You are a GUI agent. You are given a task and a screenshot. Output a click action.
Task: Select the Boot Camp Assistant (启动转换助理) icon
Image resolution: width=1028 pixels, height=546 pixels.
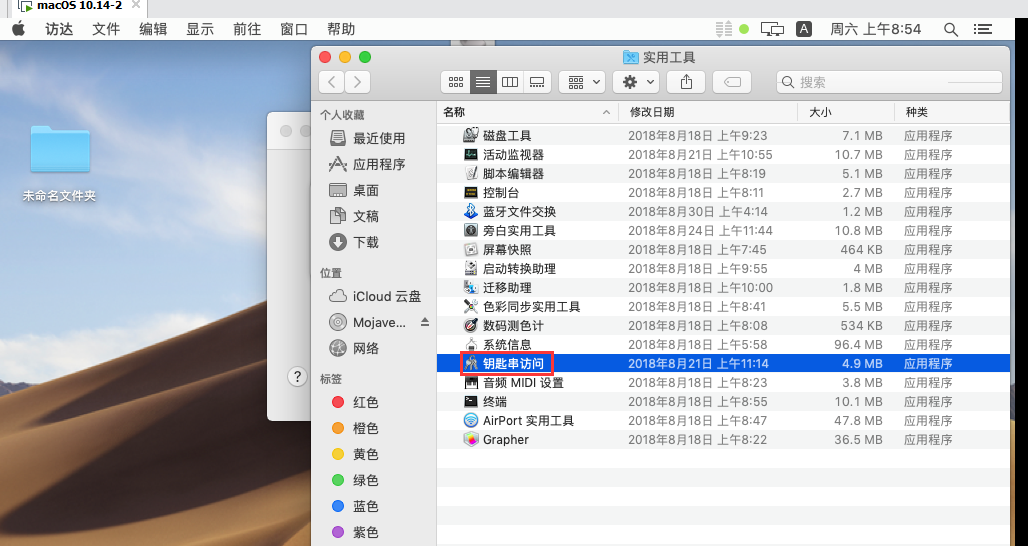(x=471, y=268)
